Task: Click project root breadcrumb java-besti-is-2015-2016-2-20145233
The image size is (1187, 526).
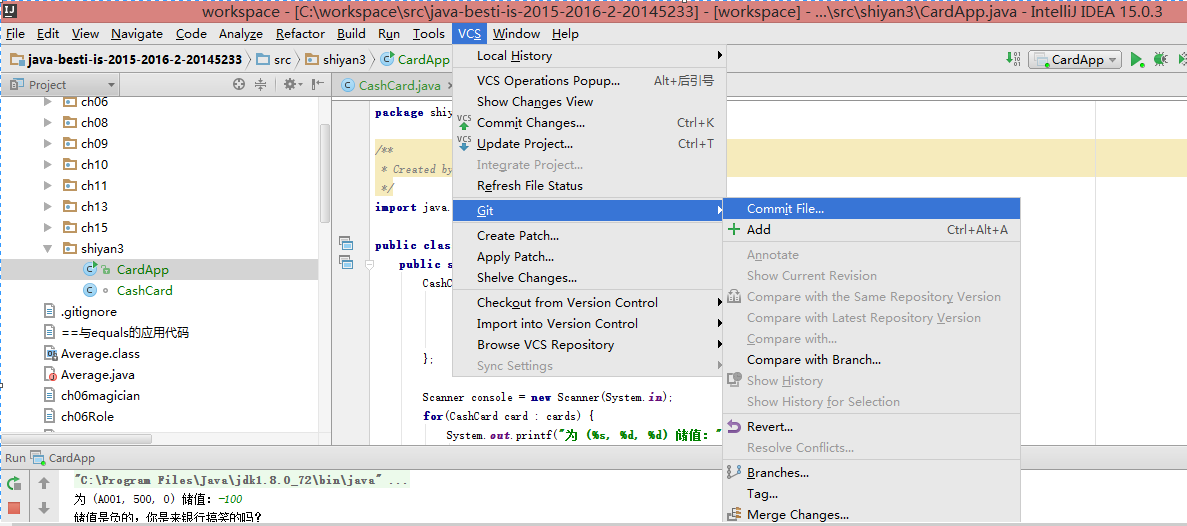Action: 127,59
